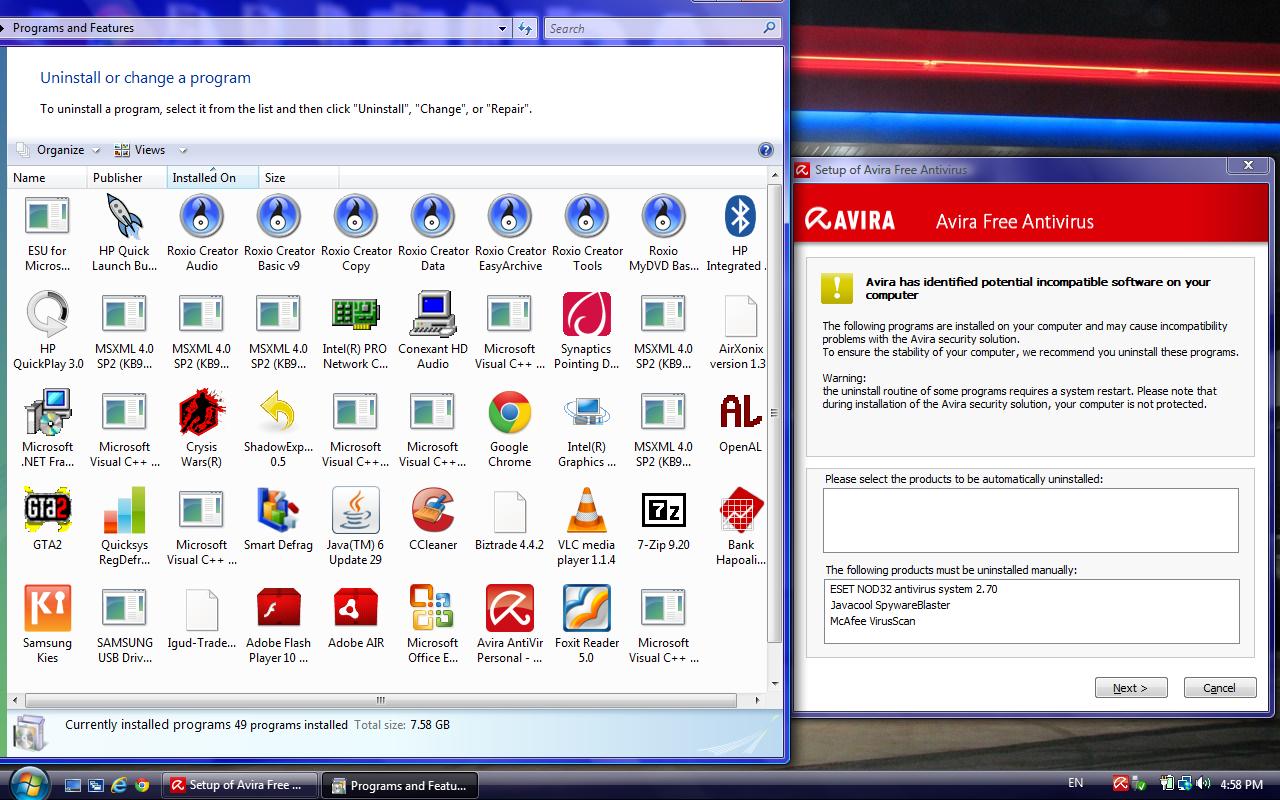Expand the address bar history dropdown
The image size is (1280, 800).
[503, 28]
